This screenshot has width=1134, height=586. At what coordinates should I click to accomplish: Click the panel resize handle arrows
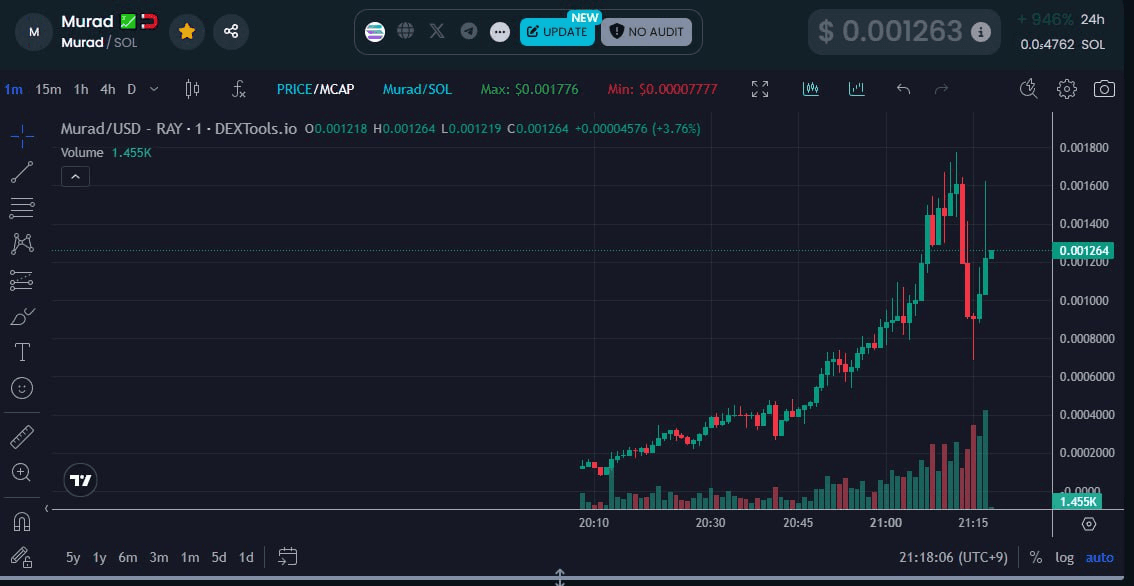point(559,577)
